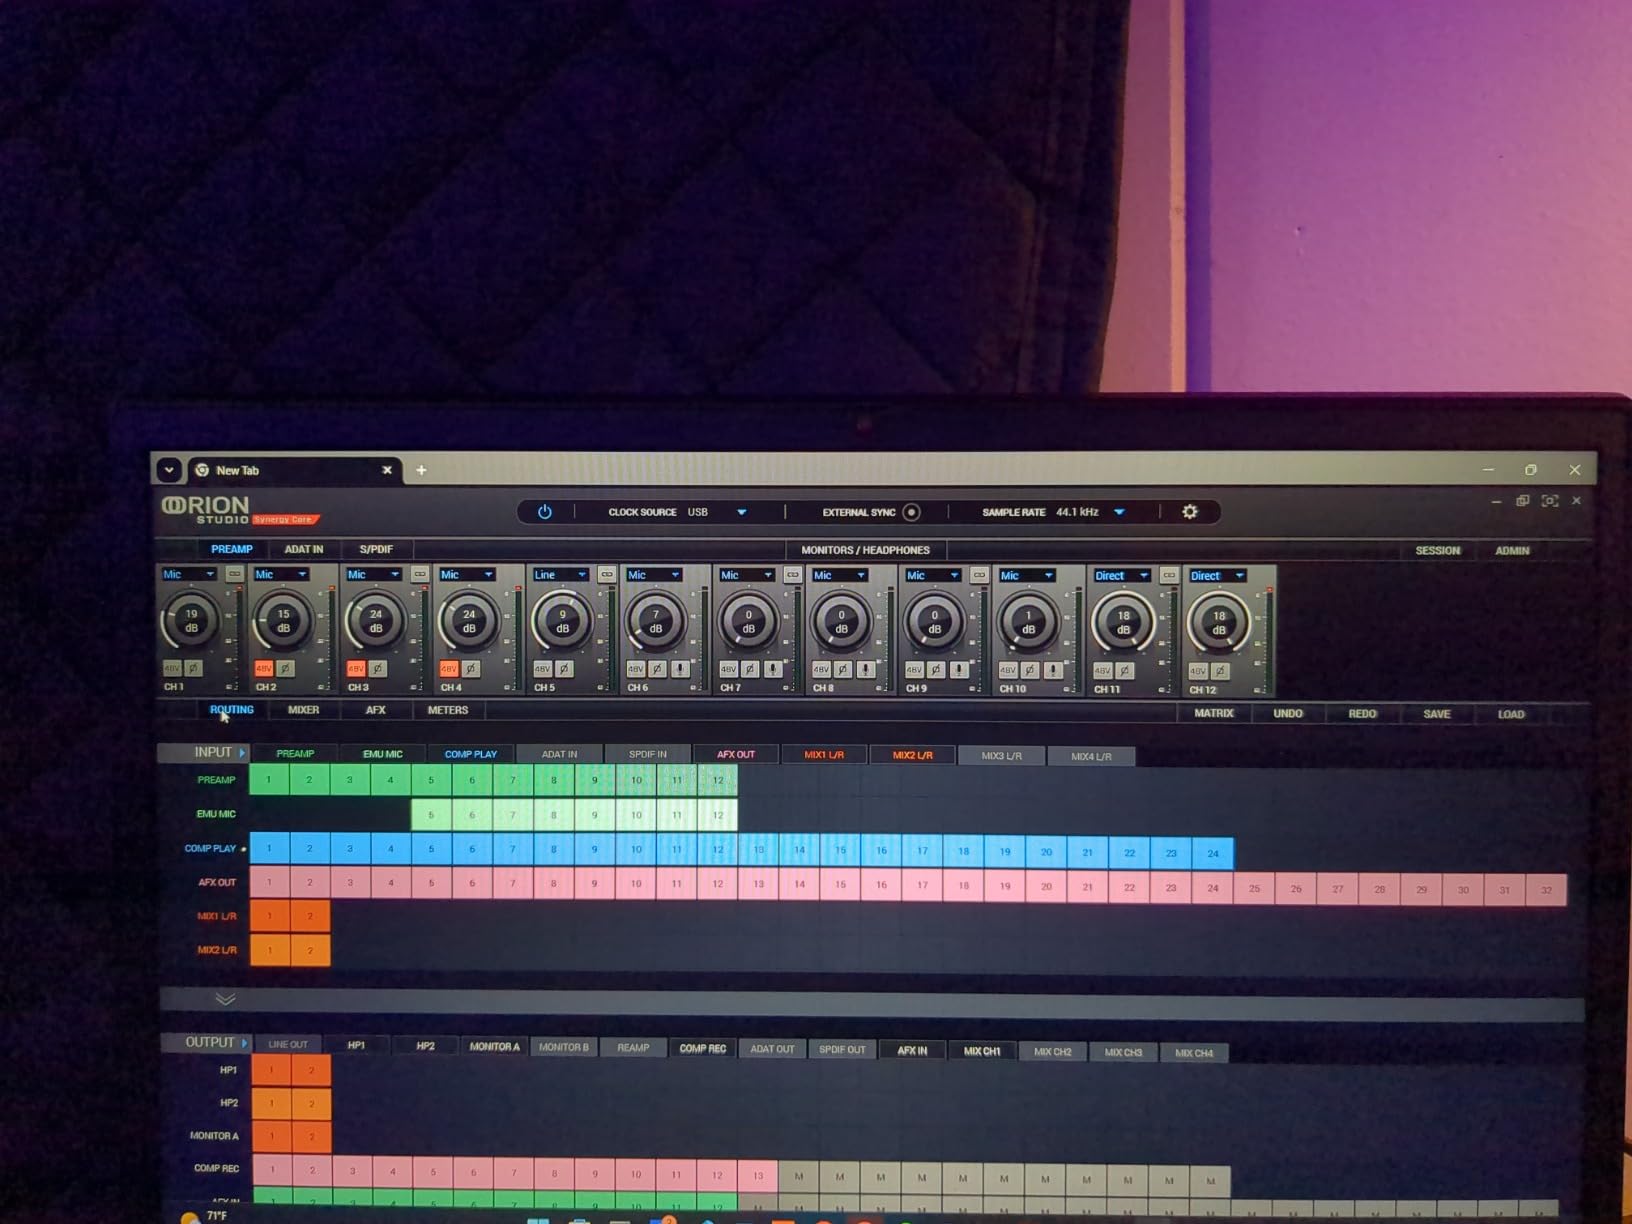Click the CH 6 gain knob at 7 dB
Screen dimensions: 1632x1224
pos(656,622)
